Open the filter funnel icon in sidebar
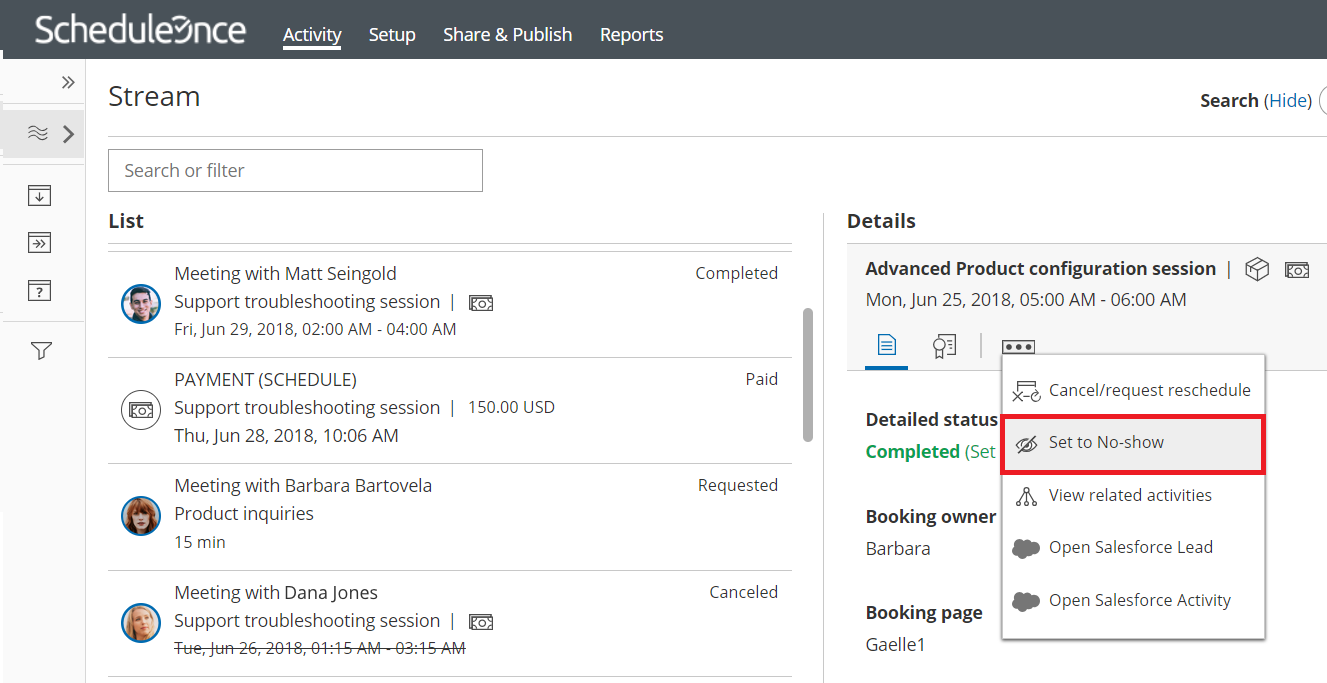This screenshot has height=683, width=1327. 41,350
